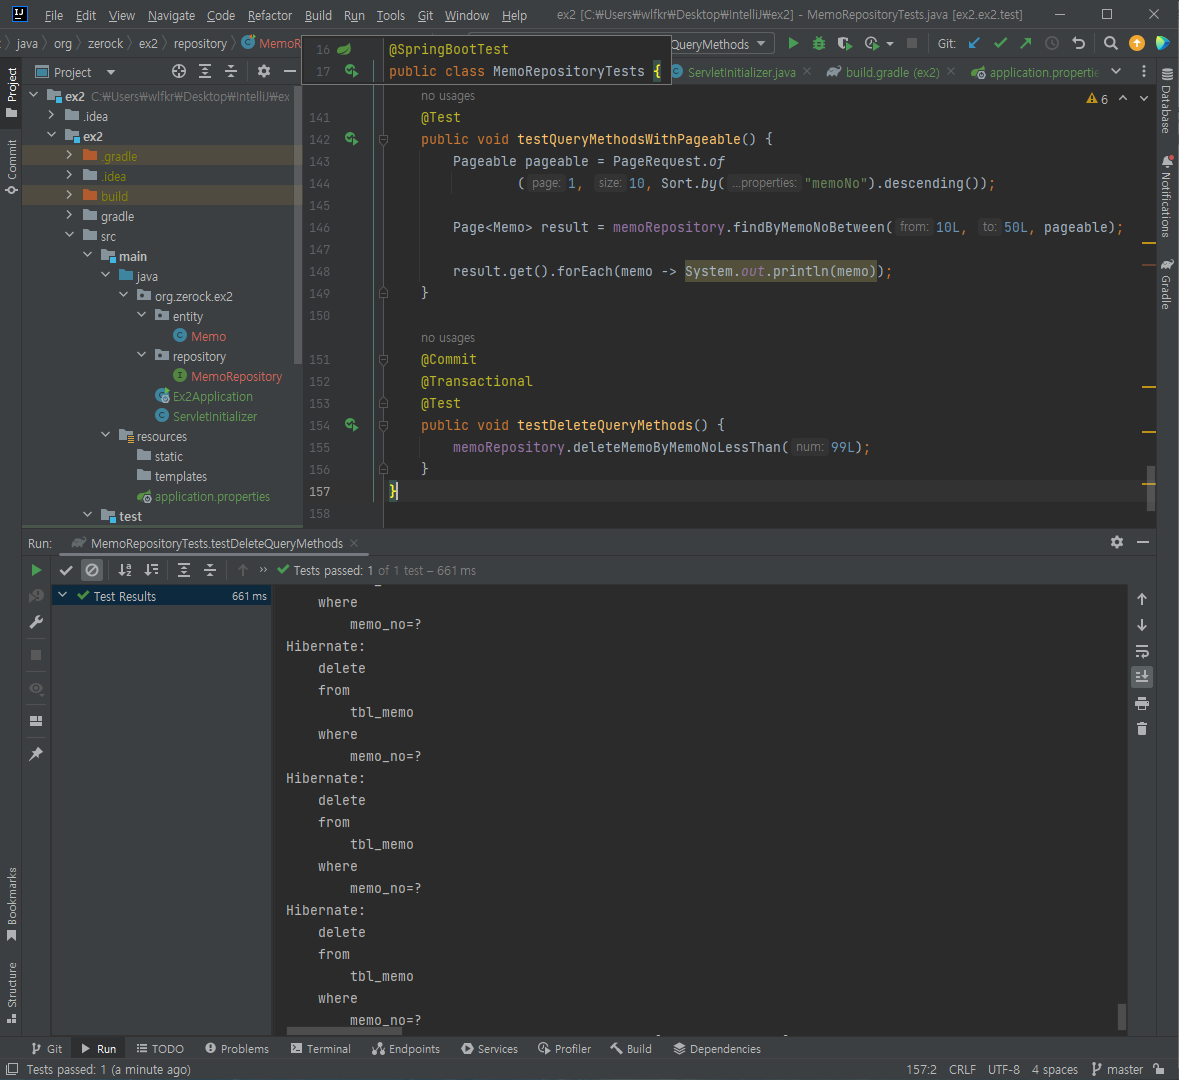The image size is (1179, 1080).
Task: Toggle sorting test results by duration
Action: pos(151,570)
